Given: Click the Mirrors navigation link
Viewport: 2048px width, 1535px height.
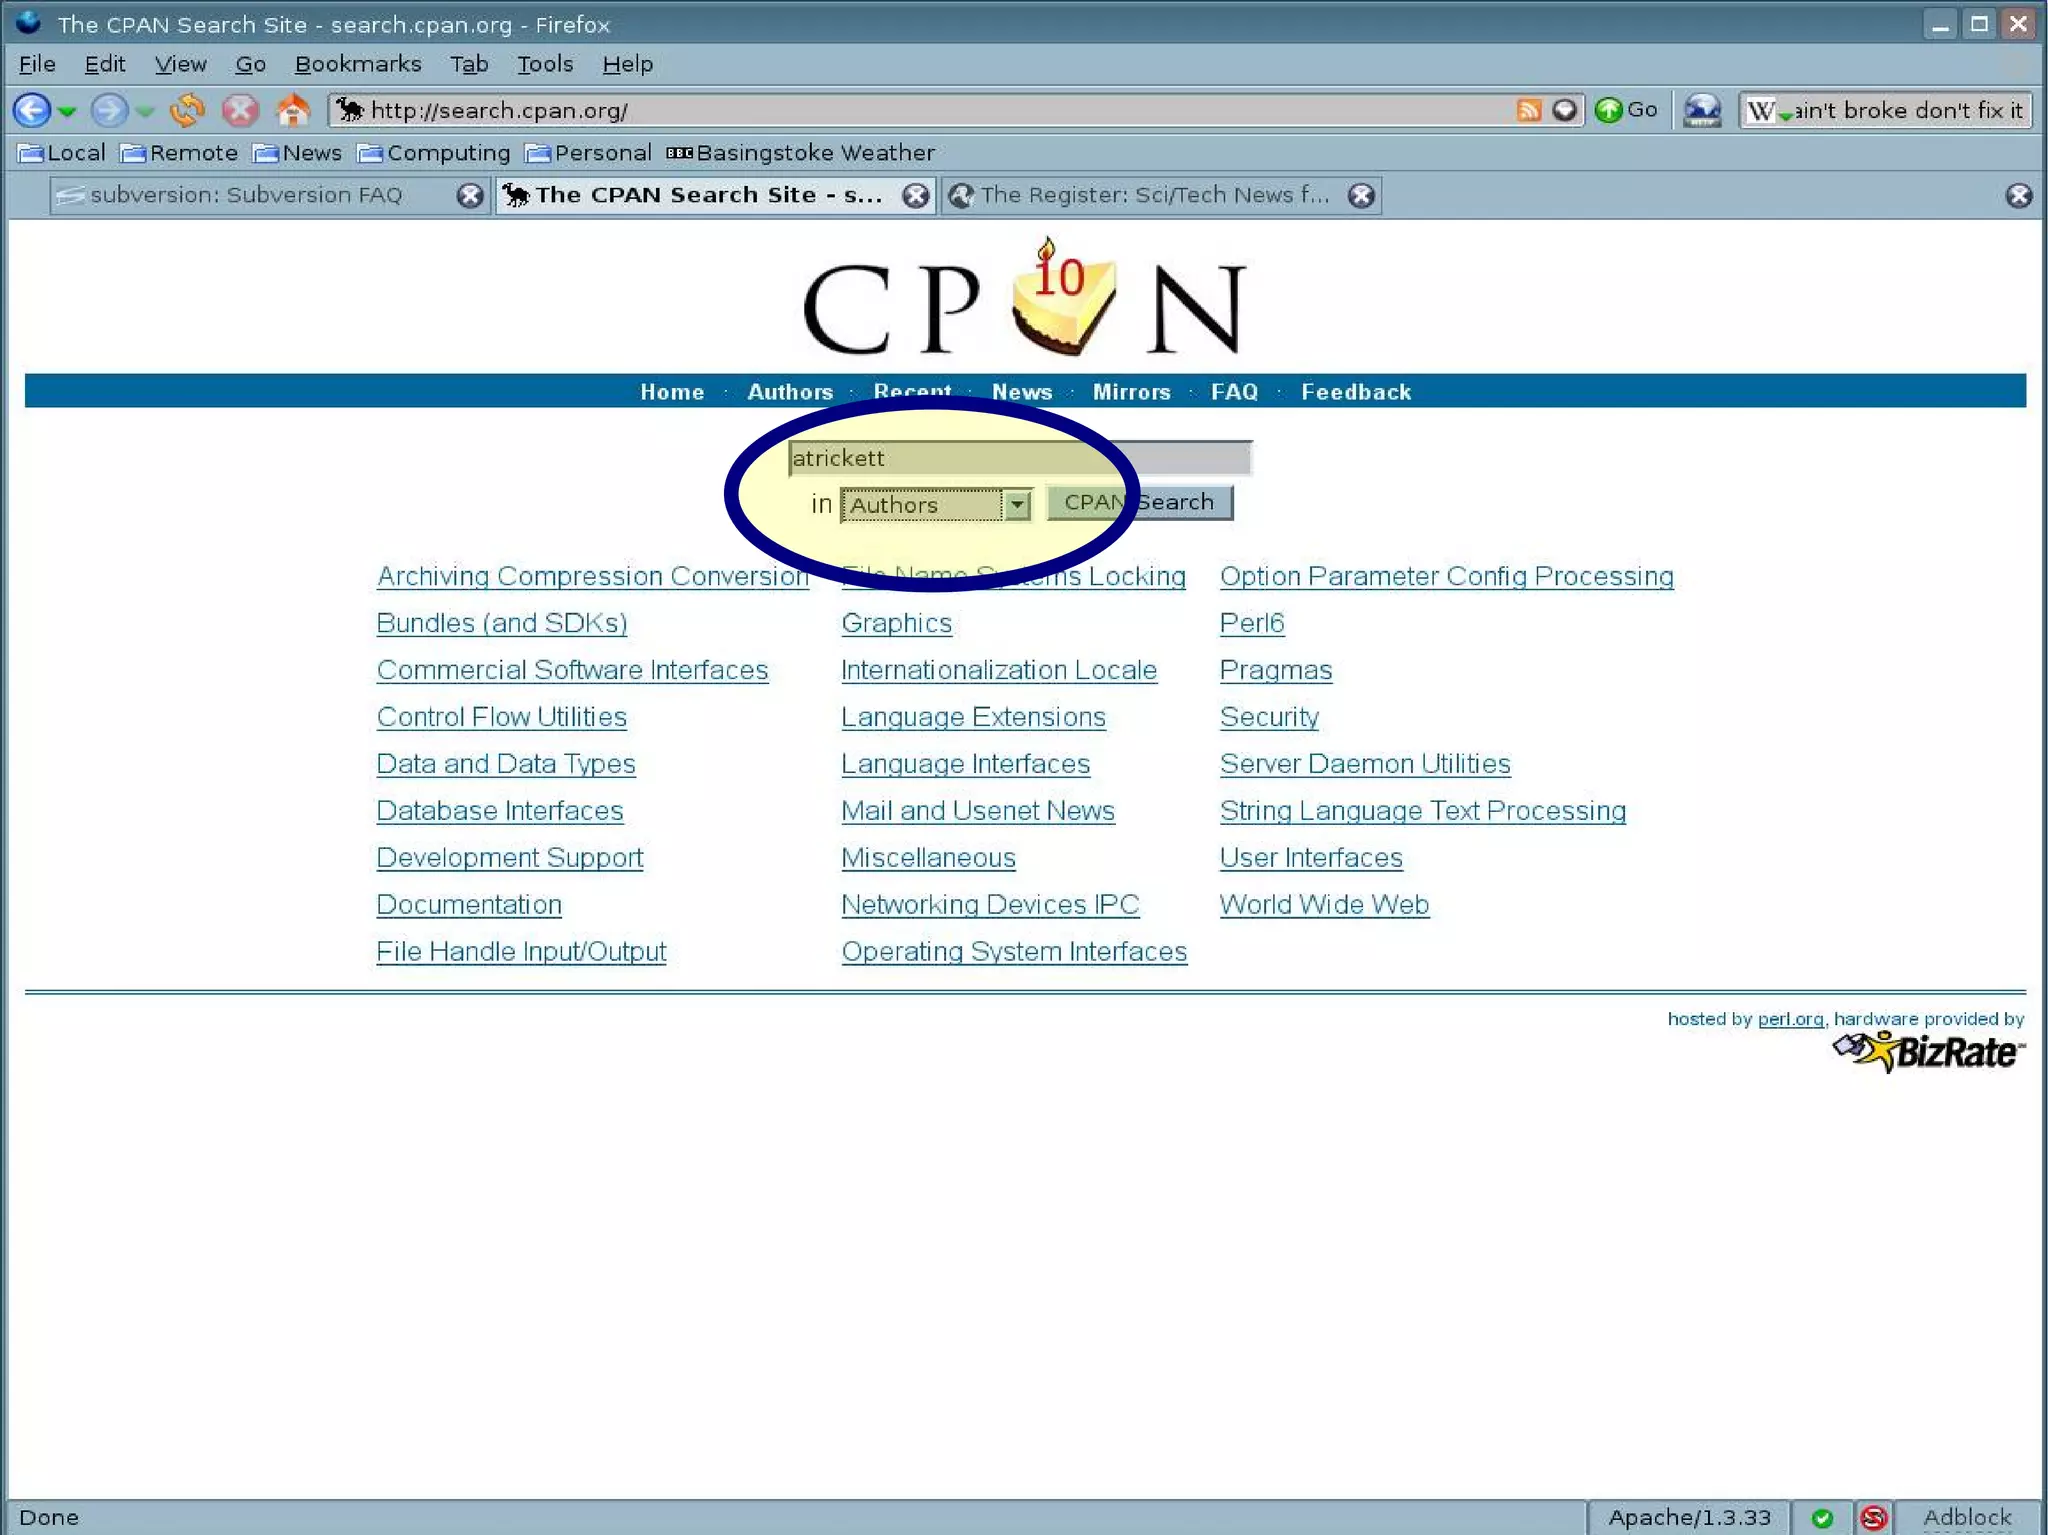Looking at the screenshot, I should click(x=1131, y=392).
